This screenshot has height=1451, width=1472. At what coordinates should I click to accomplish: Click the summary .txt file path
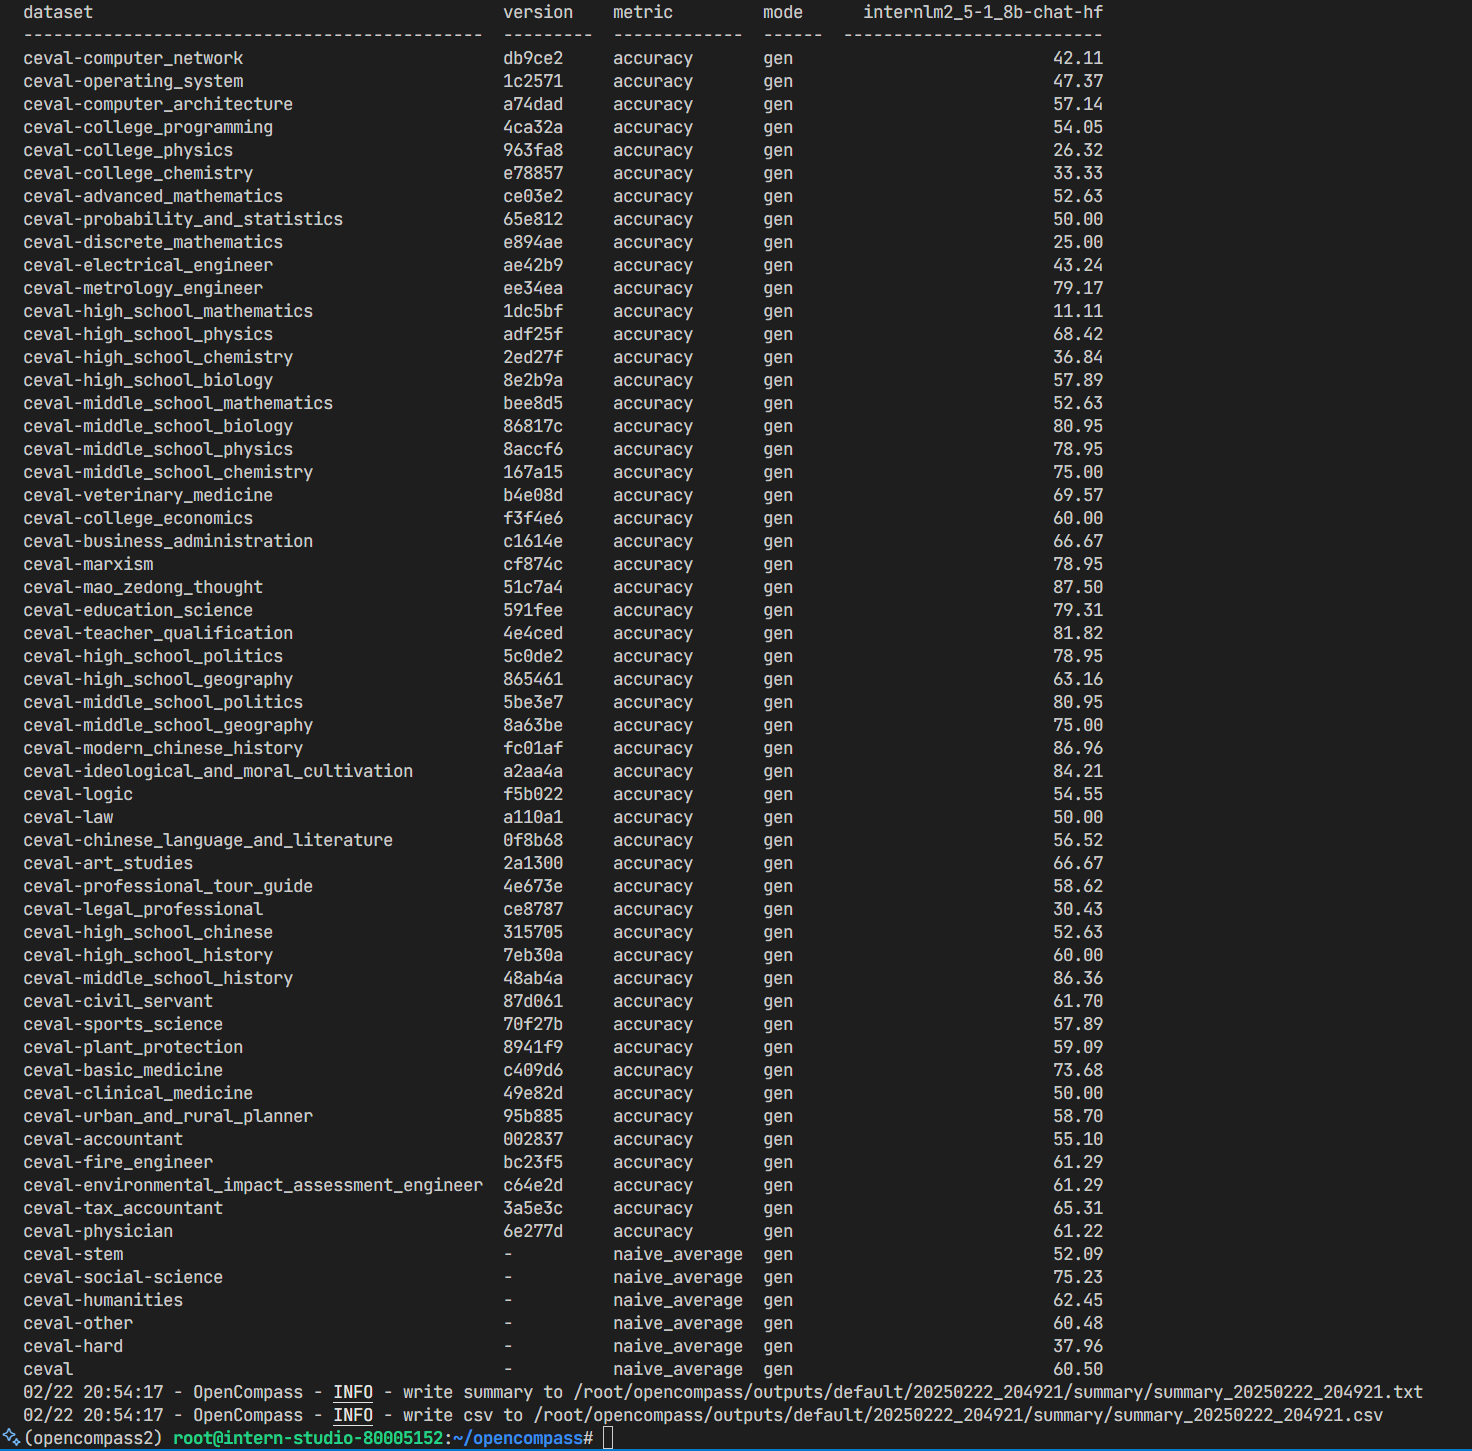pyautogui.click(x=997, y=1392)
